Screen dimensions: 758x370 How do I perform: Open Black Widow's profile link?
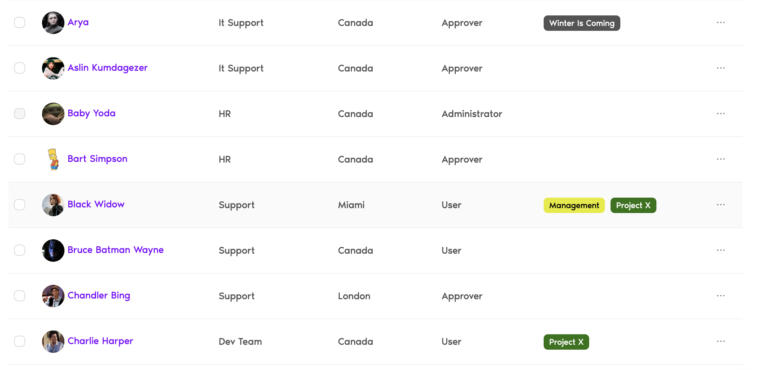point(96,204)
